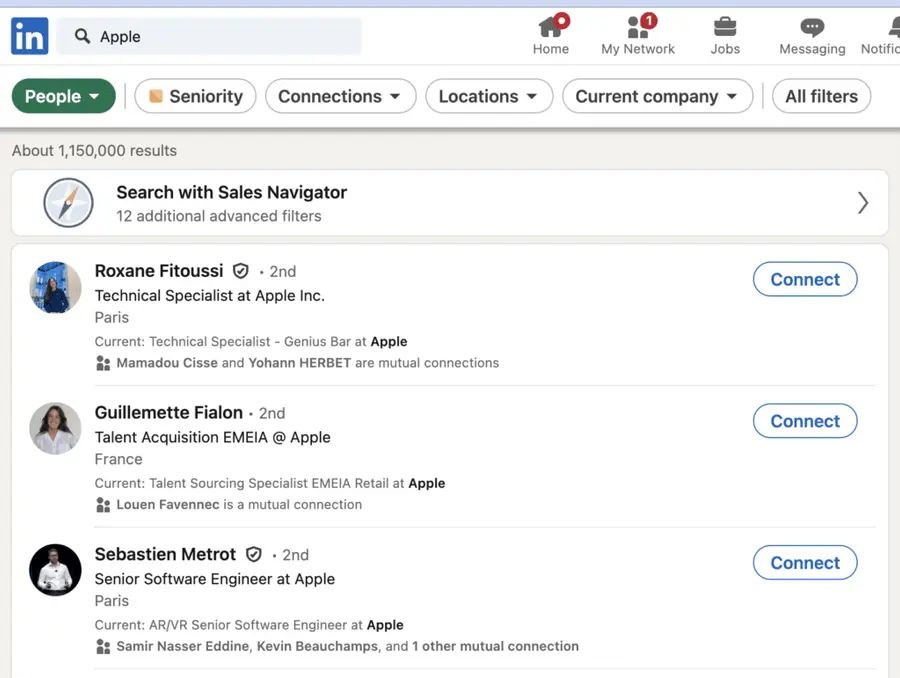Open All filters panel
This screenshot has height=678, width=900.
(821, 96)
